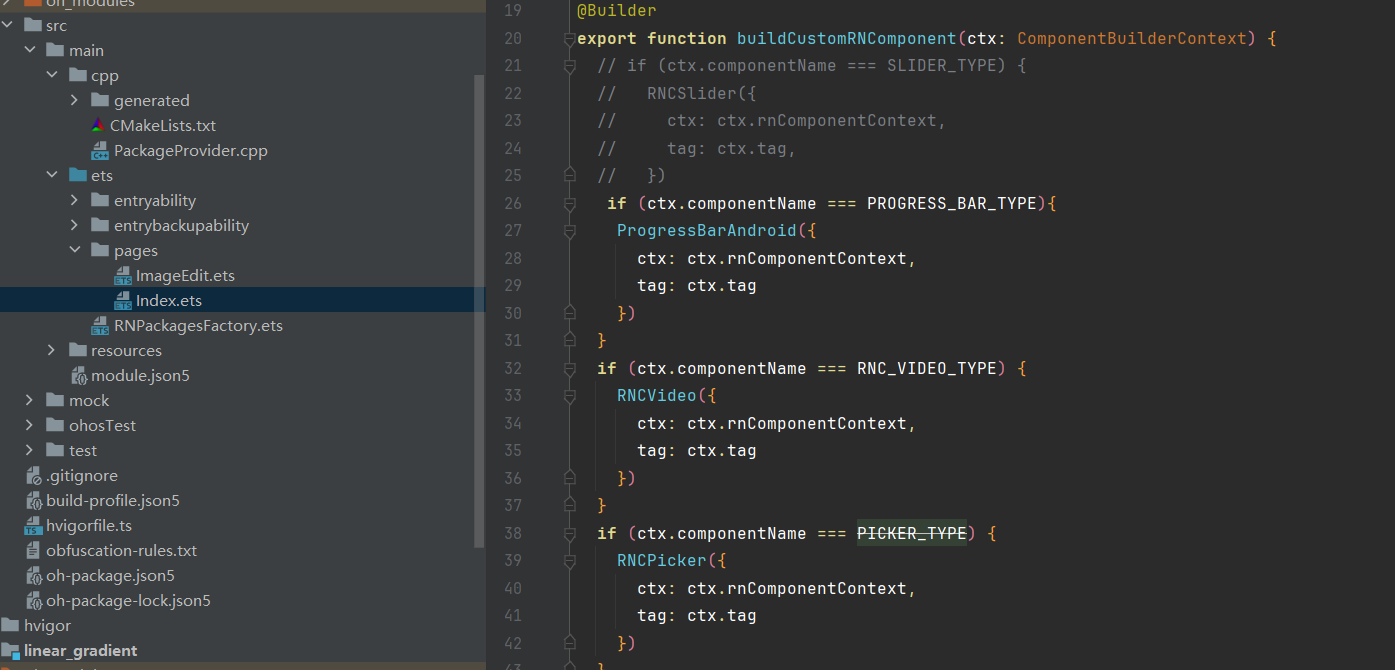Collapse the pages folder chevron
The height and width of the screenshot is (670, 1395).
(75, 251)
